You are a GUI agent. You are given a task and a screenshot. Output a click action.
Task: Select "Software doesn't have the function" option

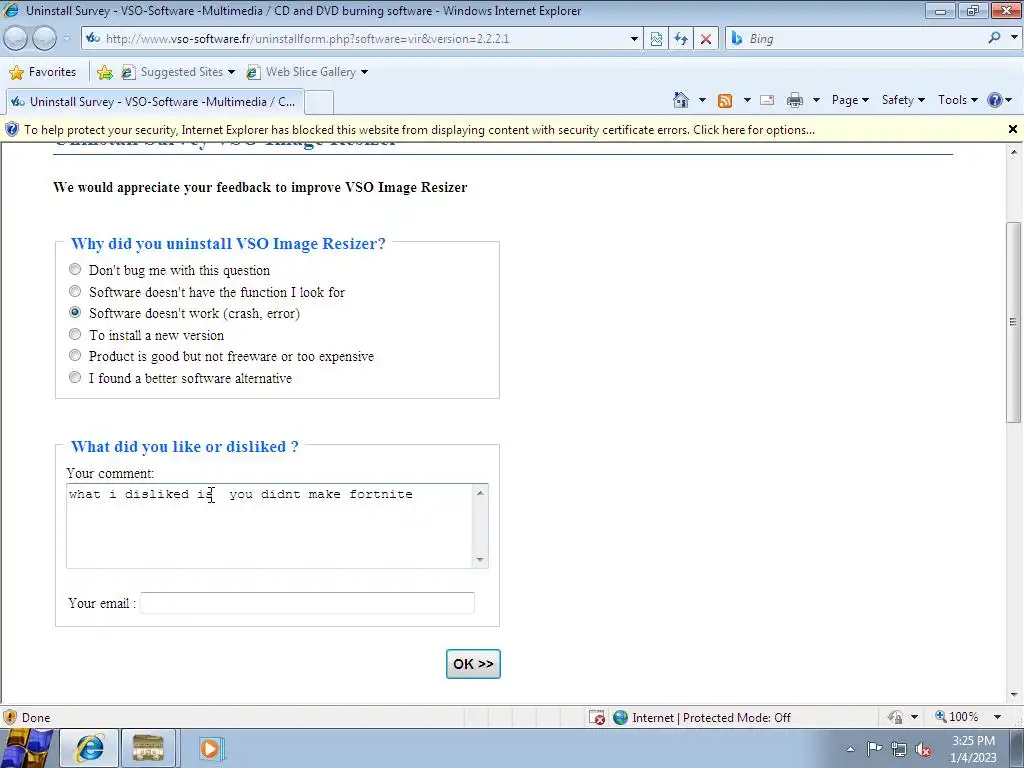(x=75, y=291)
